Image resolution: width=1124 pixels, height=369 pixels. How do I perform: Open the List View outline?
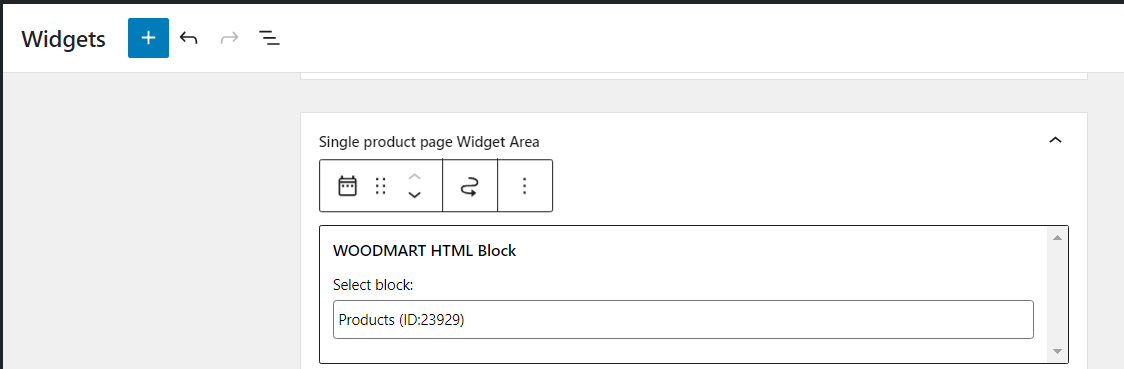pyautogui.click(x=270, y=38)
